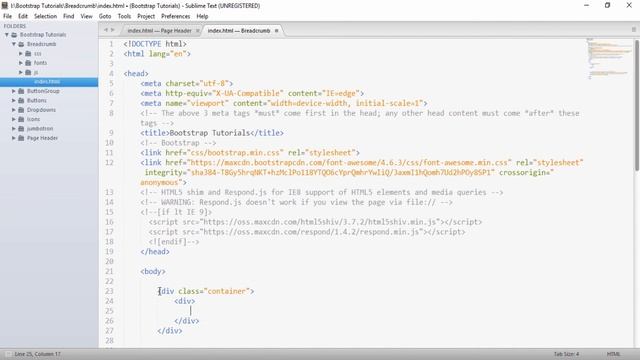This screenshot has width=640, height=360.
Task: Expand the ButtonGroup folder
Action: click(13, 91)
